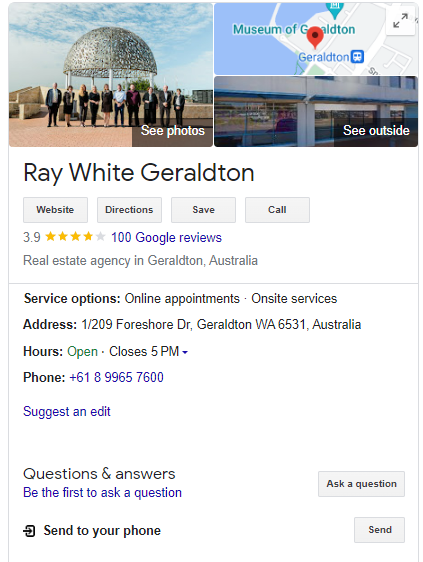Image resolution: width=423 pixels, height=562 pixels.
Task: Click the Museum of Geraldton marker icon
Action: [335, 10]
